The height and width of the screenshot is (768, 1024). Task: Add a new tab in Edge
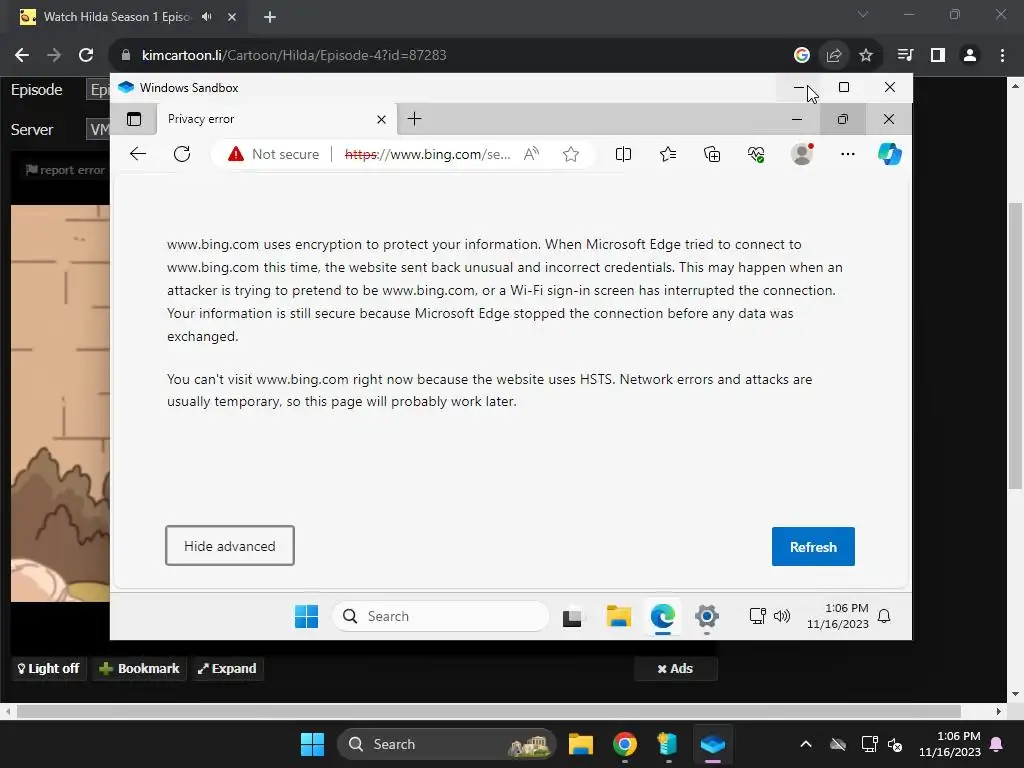click(414, 119)
